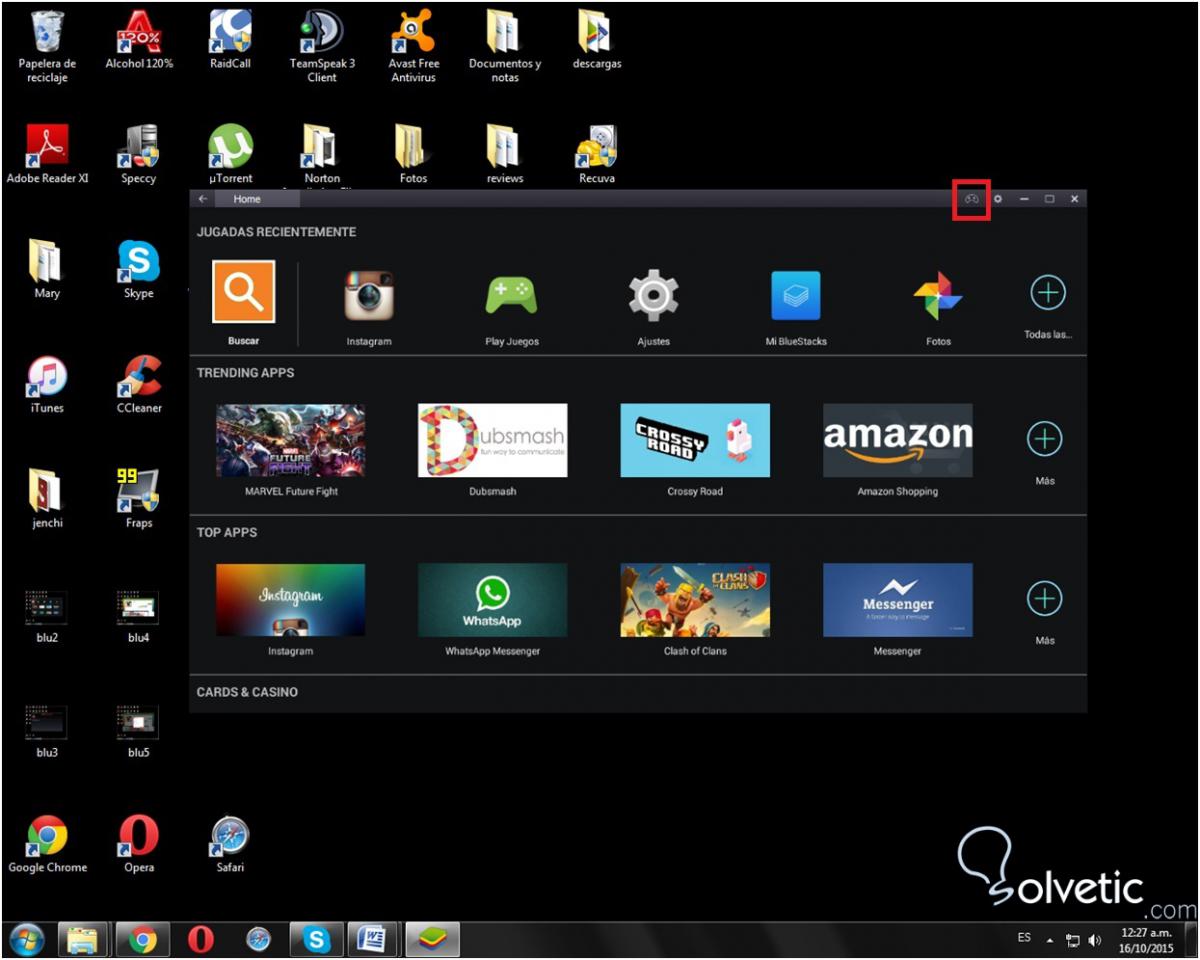Open BlueStacks settings gear in title bar
Screen dimensions: 1200x960
pos(998,199)
